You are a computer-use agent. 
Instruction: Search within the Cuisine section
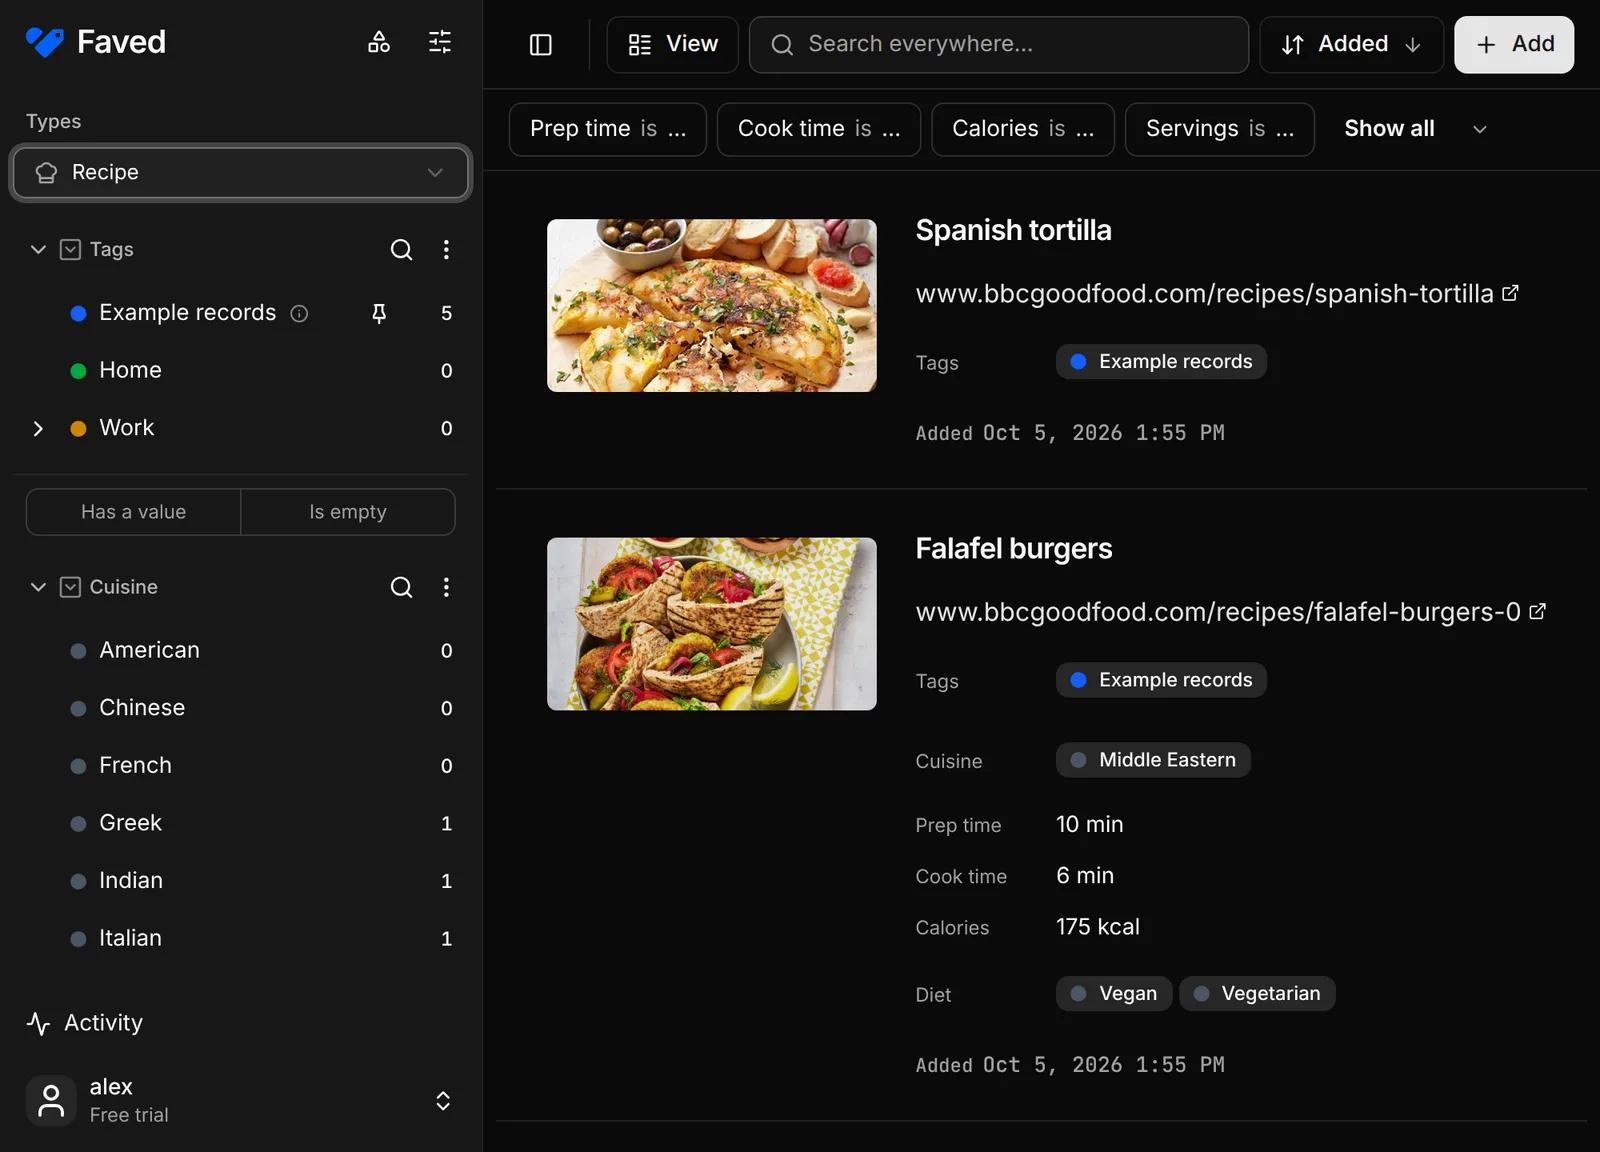coord(401,587)
